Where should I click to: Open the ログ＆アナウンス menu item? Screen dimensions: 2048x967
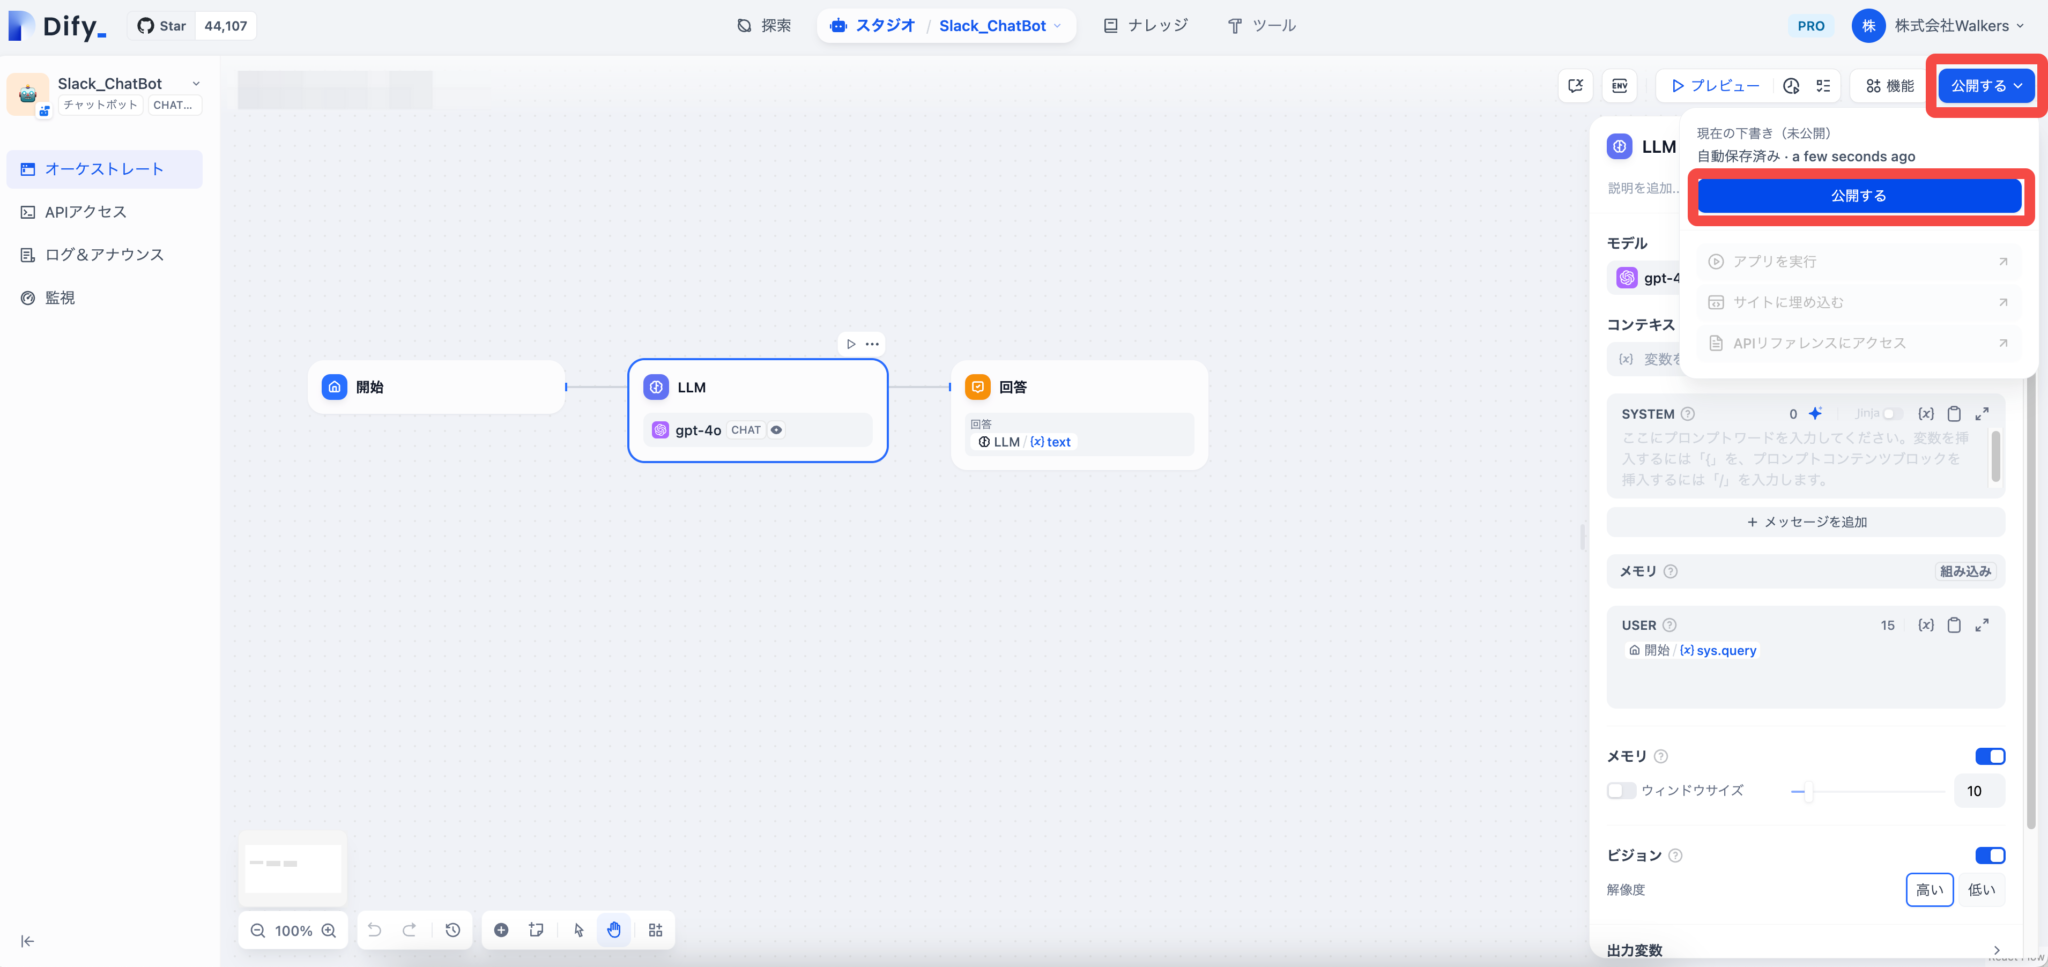click(x=103, y=254)
